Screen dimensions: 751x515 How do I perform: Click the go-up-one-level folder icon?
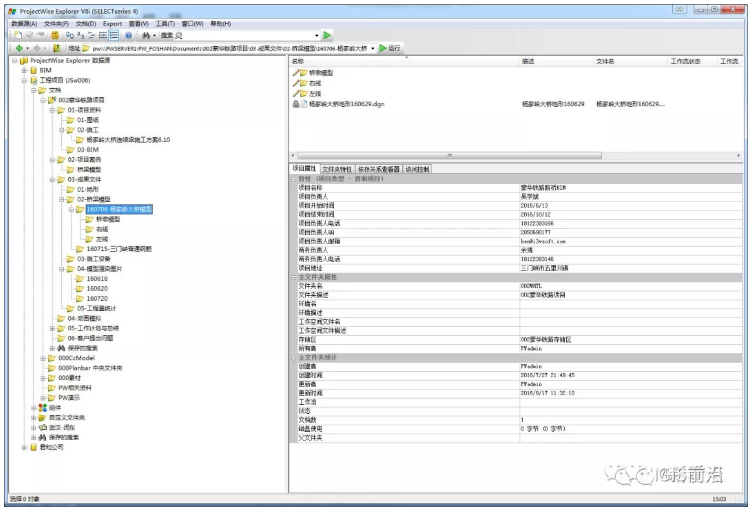[x=57, y=48]
